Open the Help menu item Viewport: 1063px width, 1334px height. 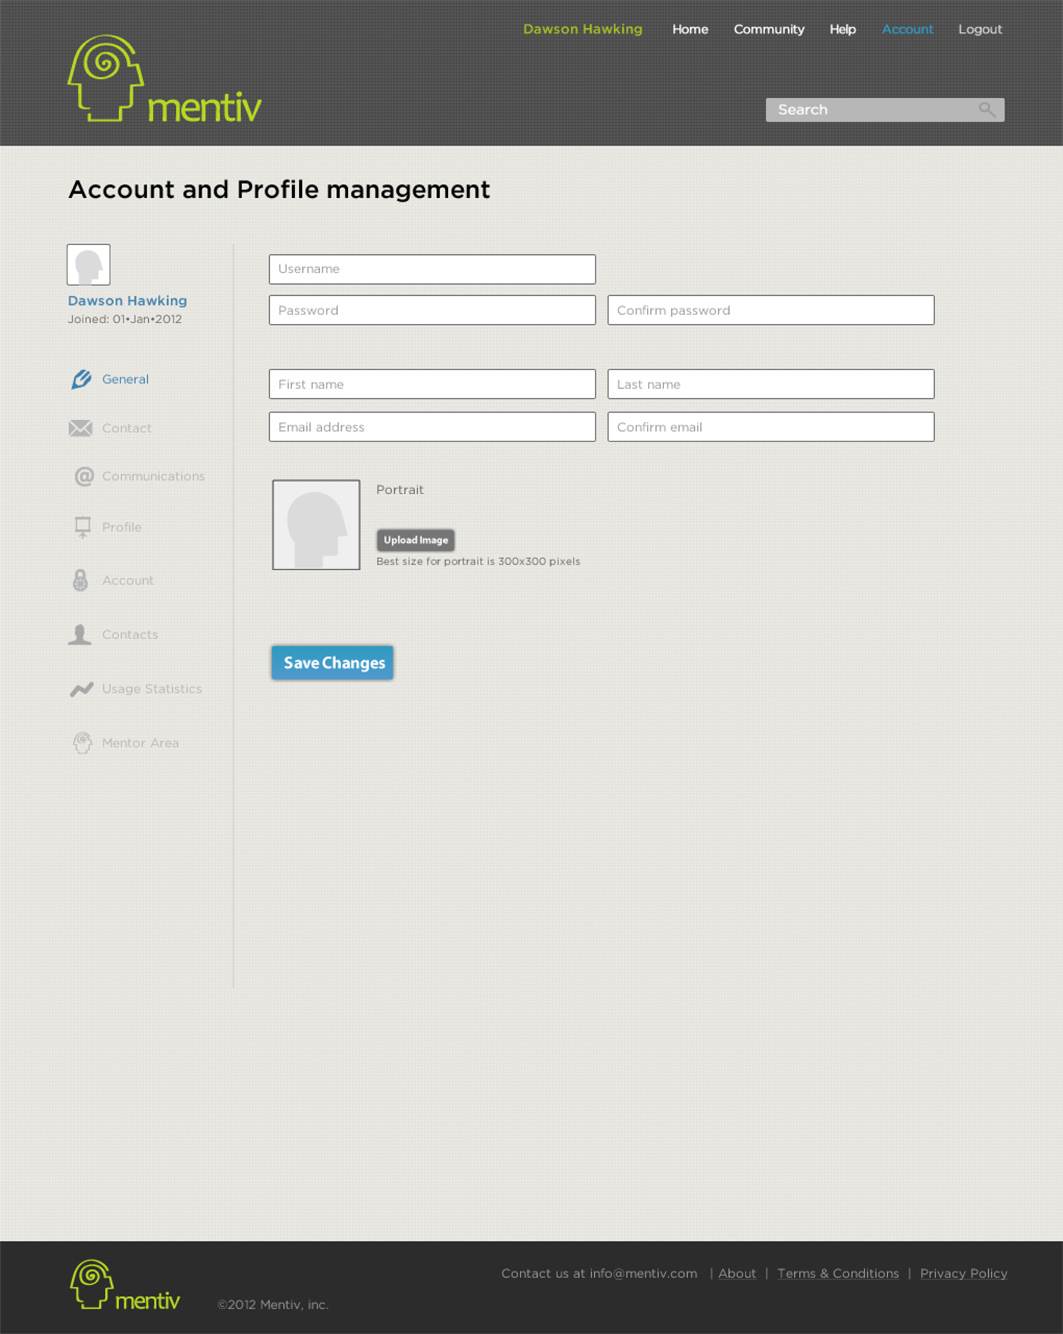pyautogui.click(x=843, y=29)
